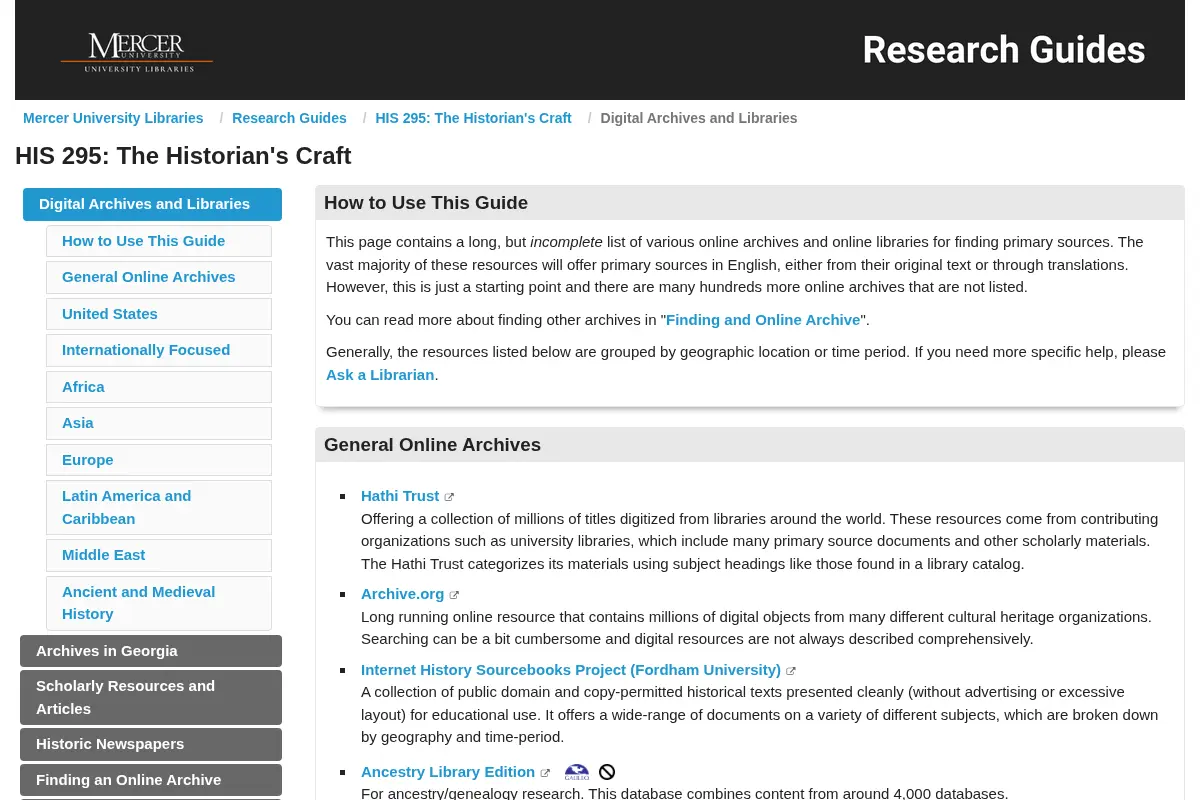1200x800 pixels.
Task: Click the Mercer University Libraries logo
Action: click(x=136, y=52)
